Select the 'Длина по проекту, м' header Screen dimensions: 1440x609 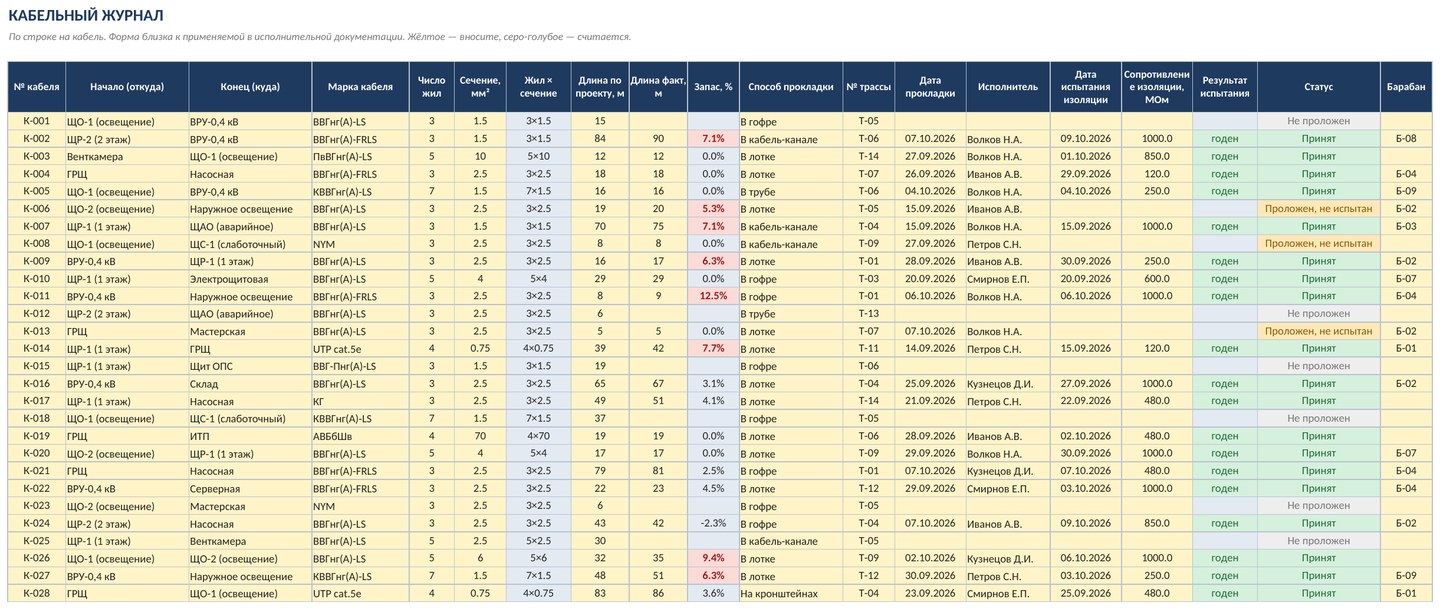[600, 87]
